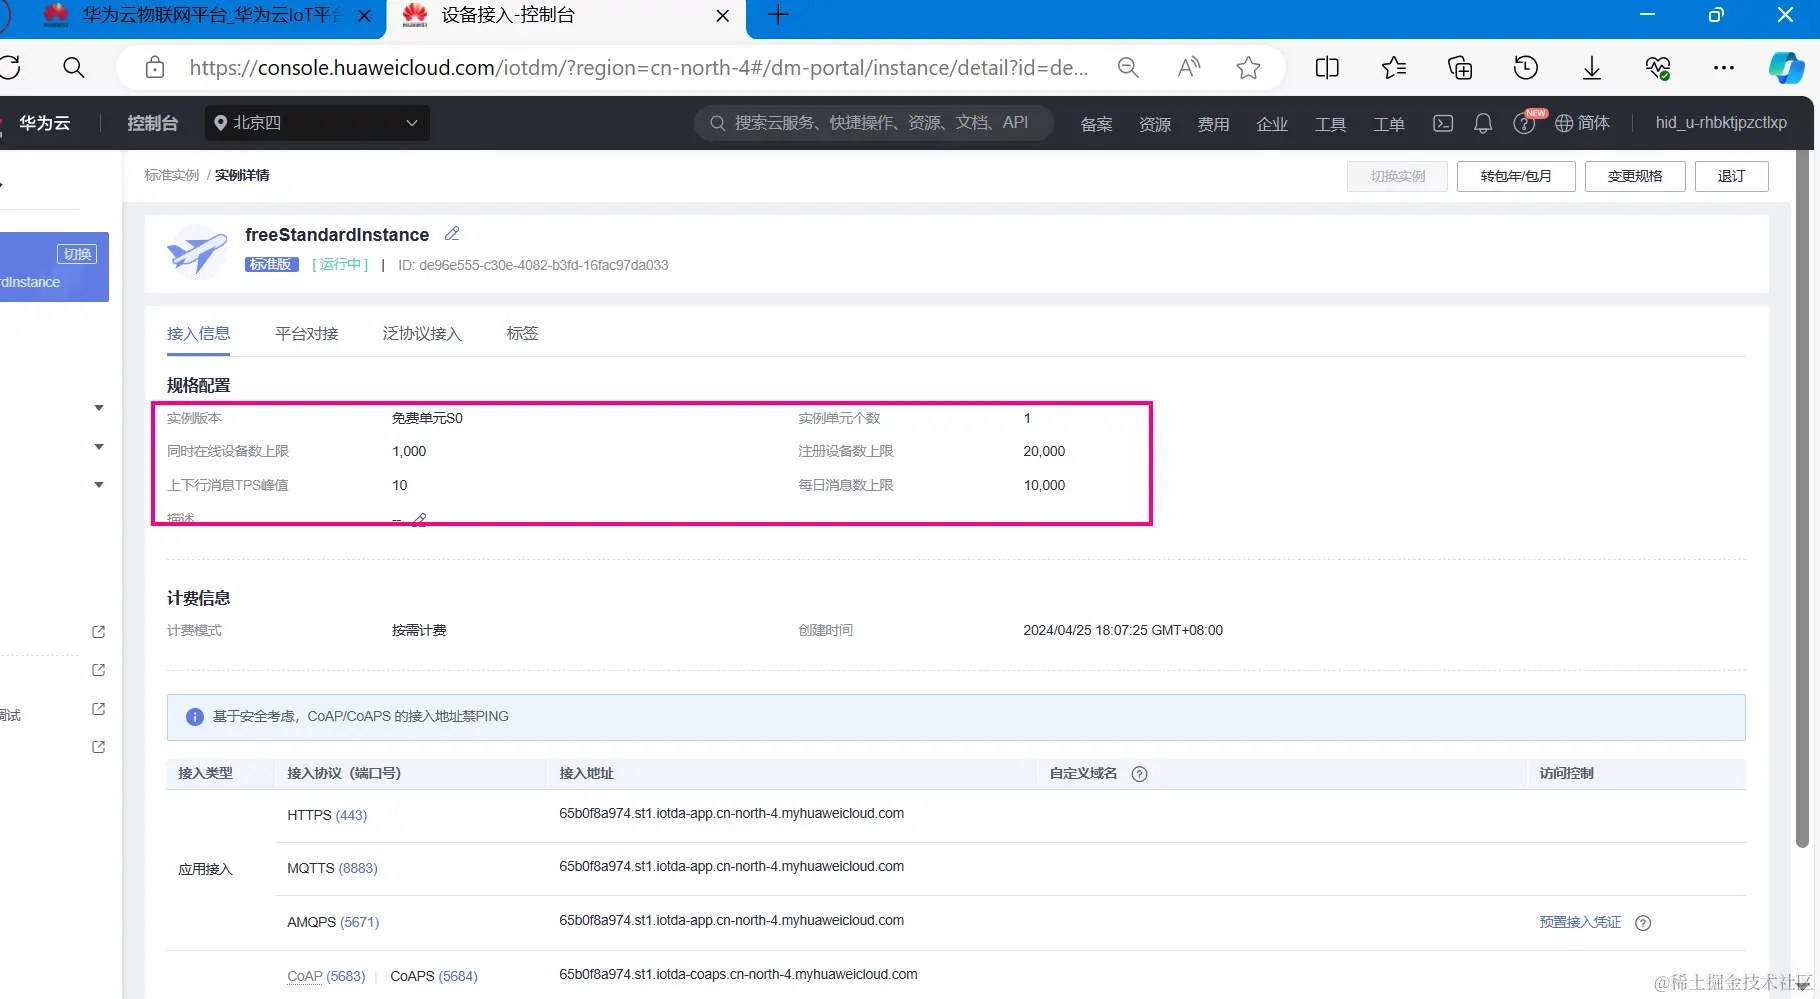Click help icon beside 自定义域名
The height and width of the screenshot is (999, 1820).
click(1139, 774)
